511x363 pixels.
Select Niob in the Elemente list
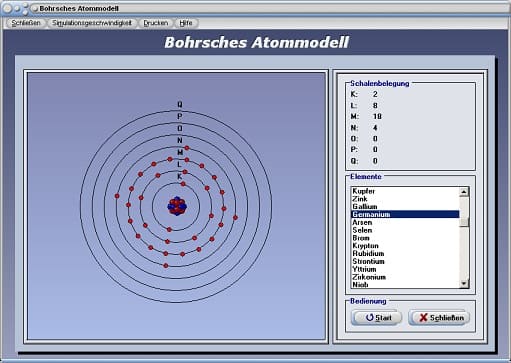pyautogui.click(x=405, y=285)
